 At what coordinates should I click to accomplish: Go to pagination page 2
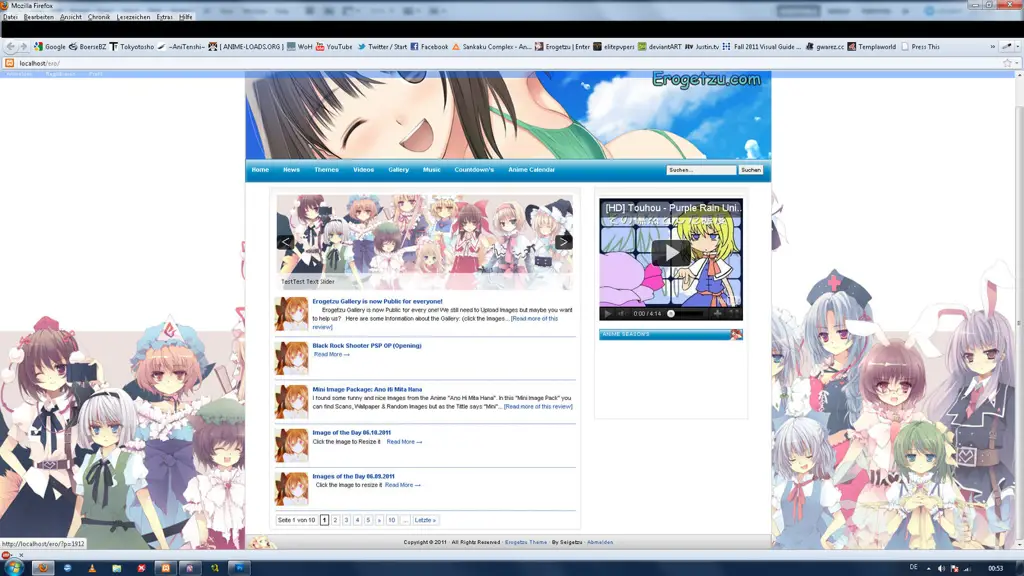(335, 520)
